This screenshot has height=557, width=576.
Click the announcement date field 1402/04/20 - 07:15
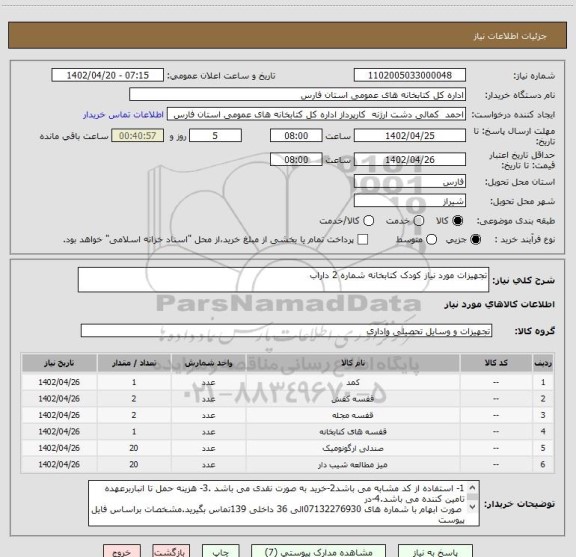coord(108,75)
